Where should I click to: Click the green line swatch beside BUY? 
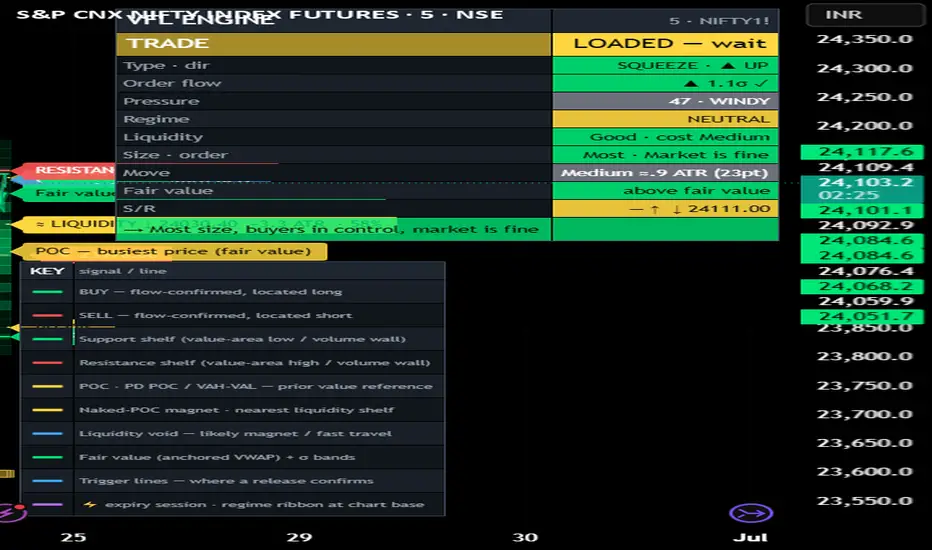pos(48,292)
